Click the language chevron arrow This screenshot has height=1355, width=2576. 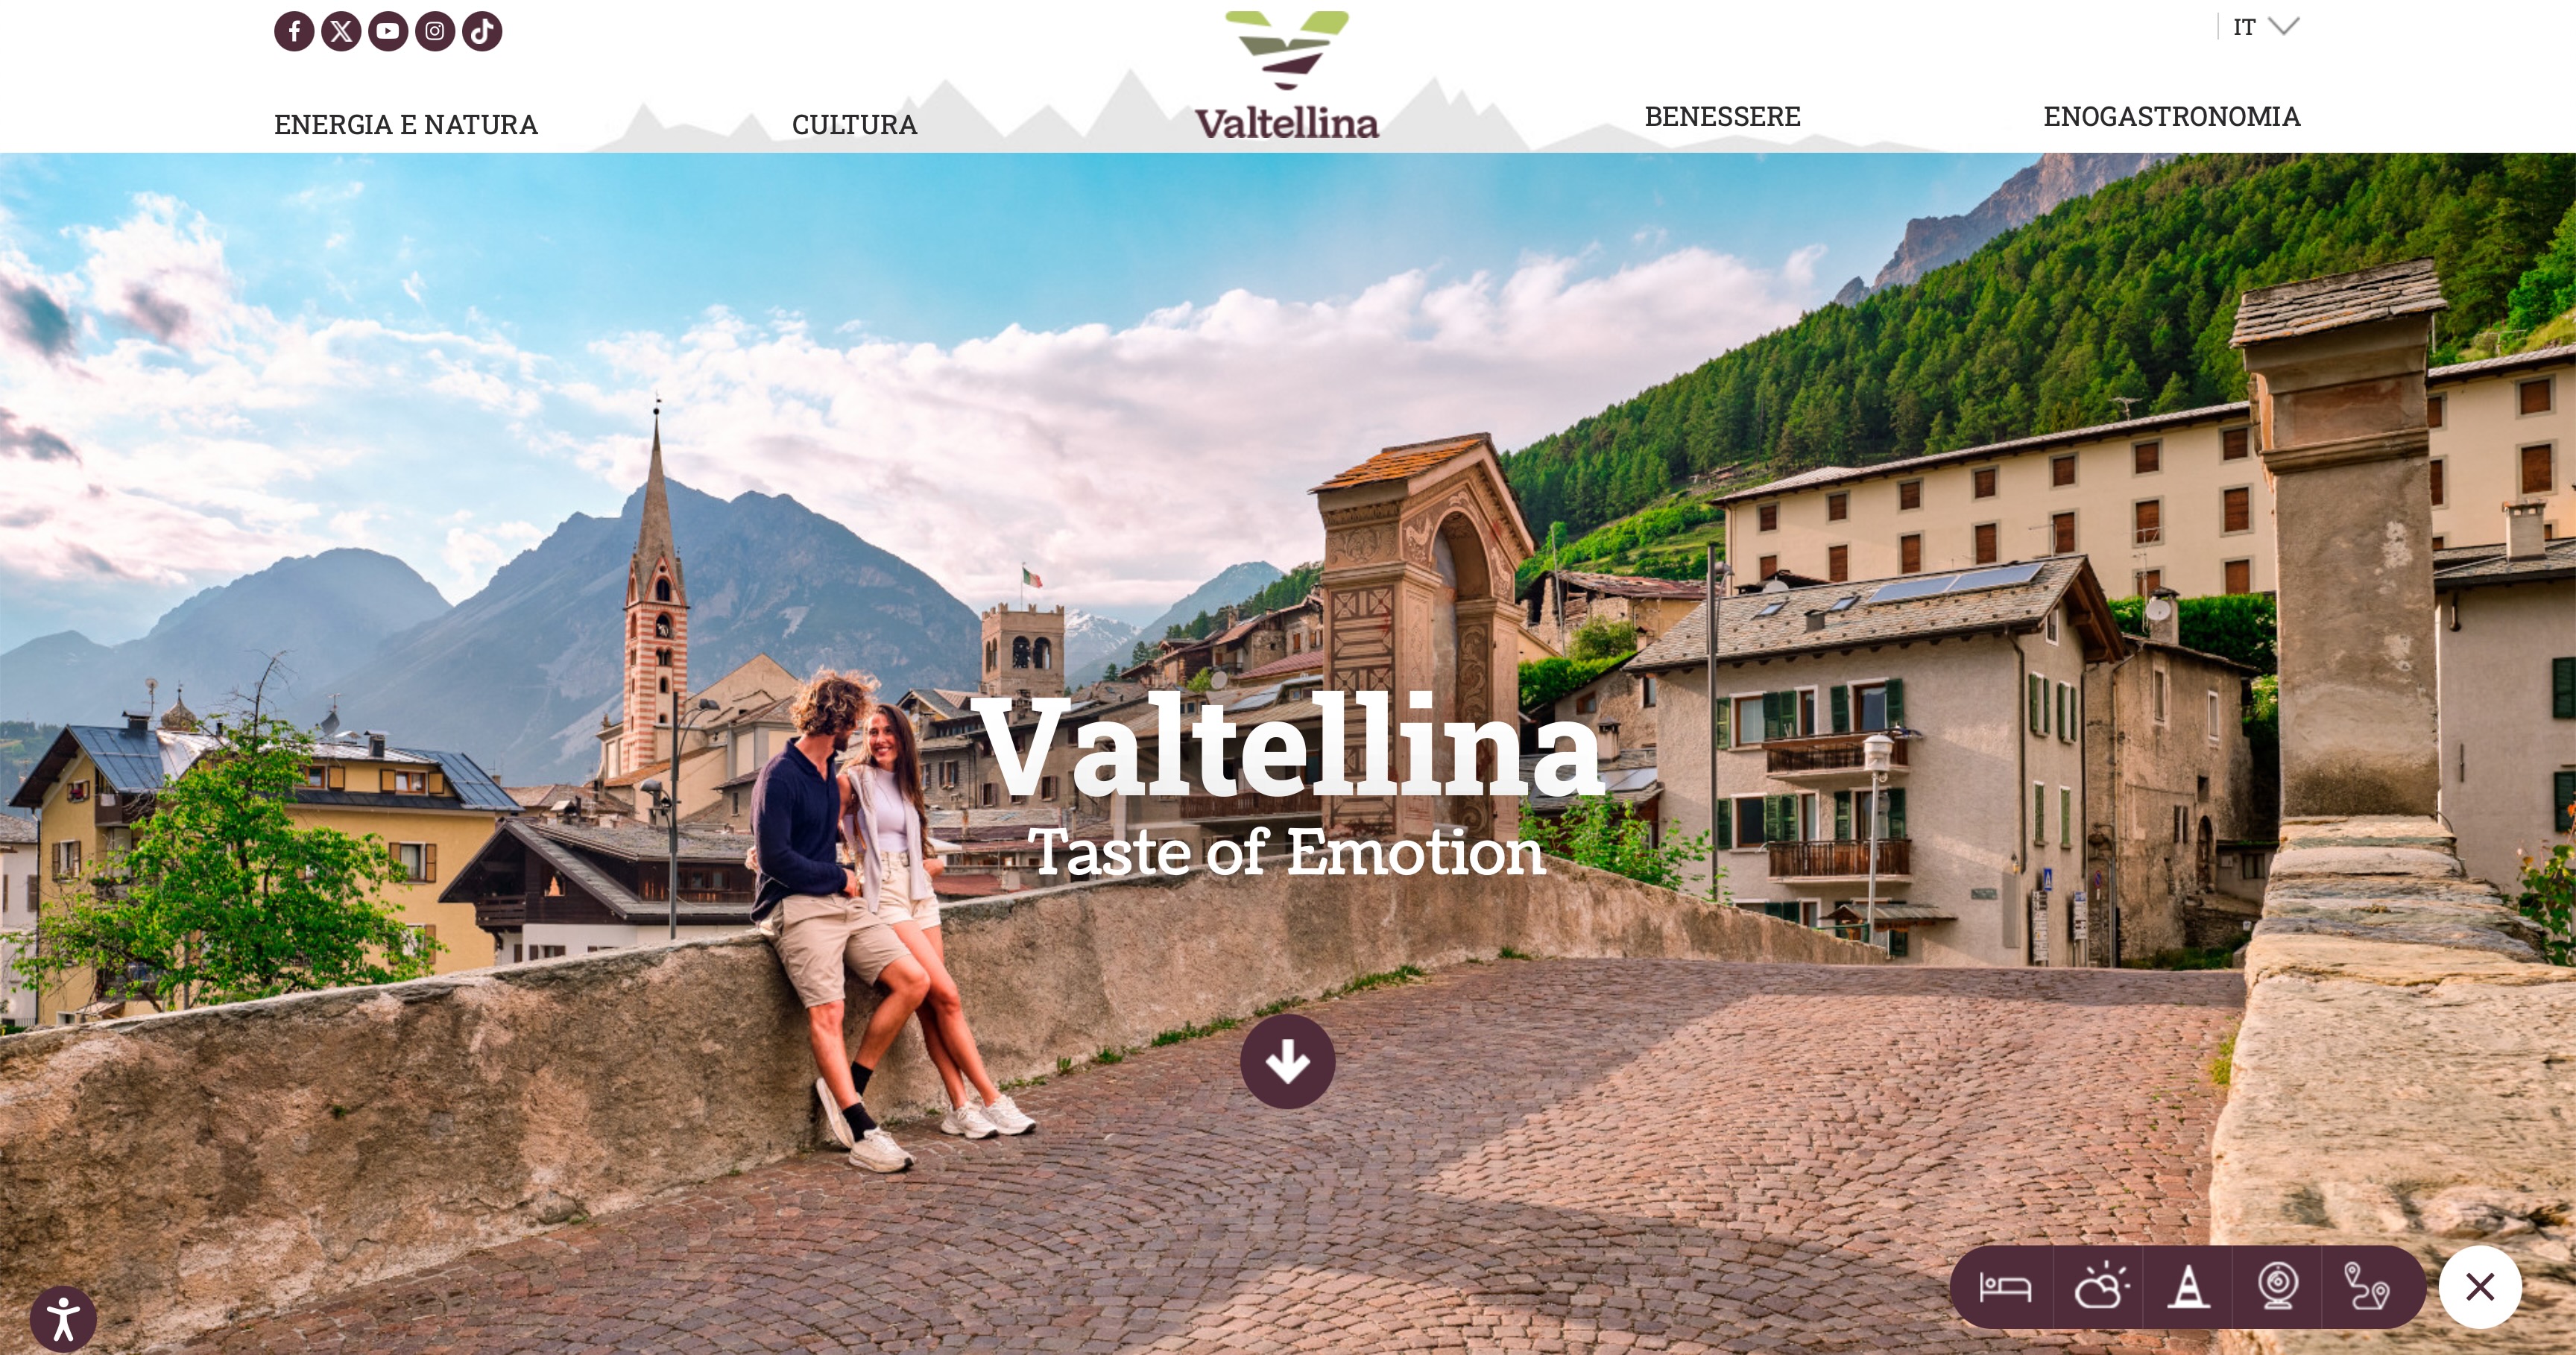2284,26
